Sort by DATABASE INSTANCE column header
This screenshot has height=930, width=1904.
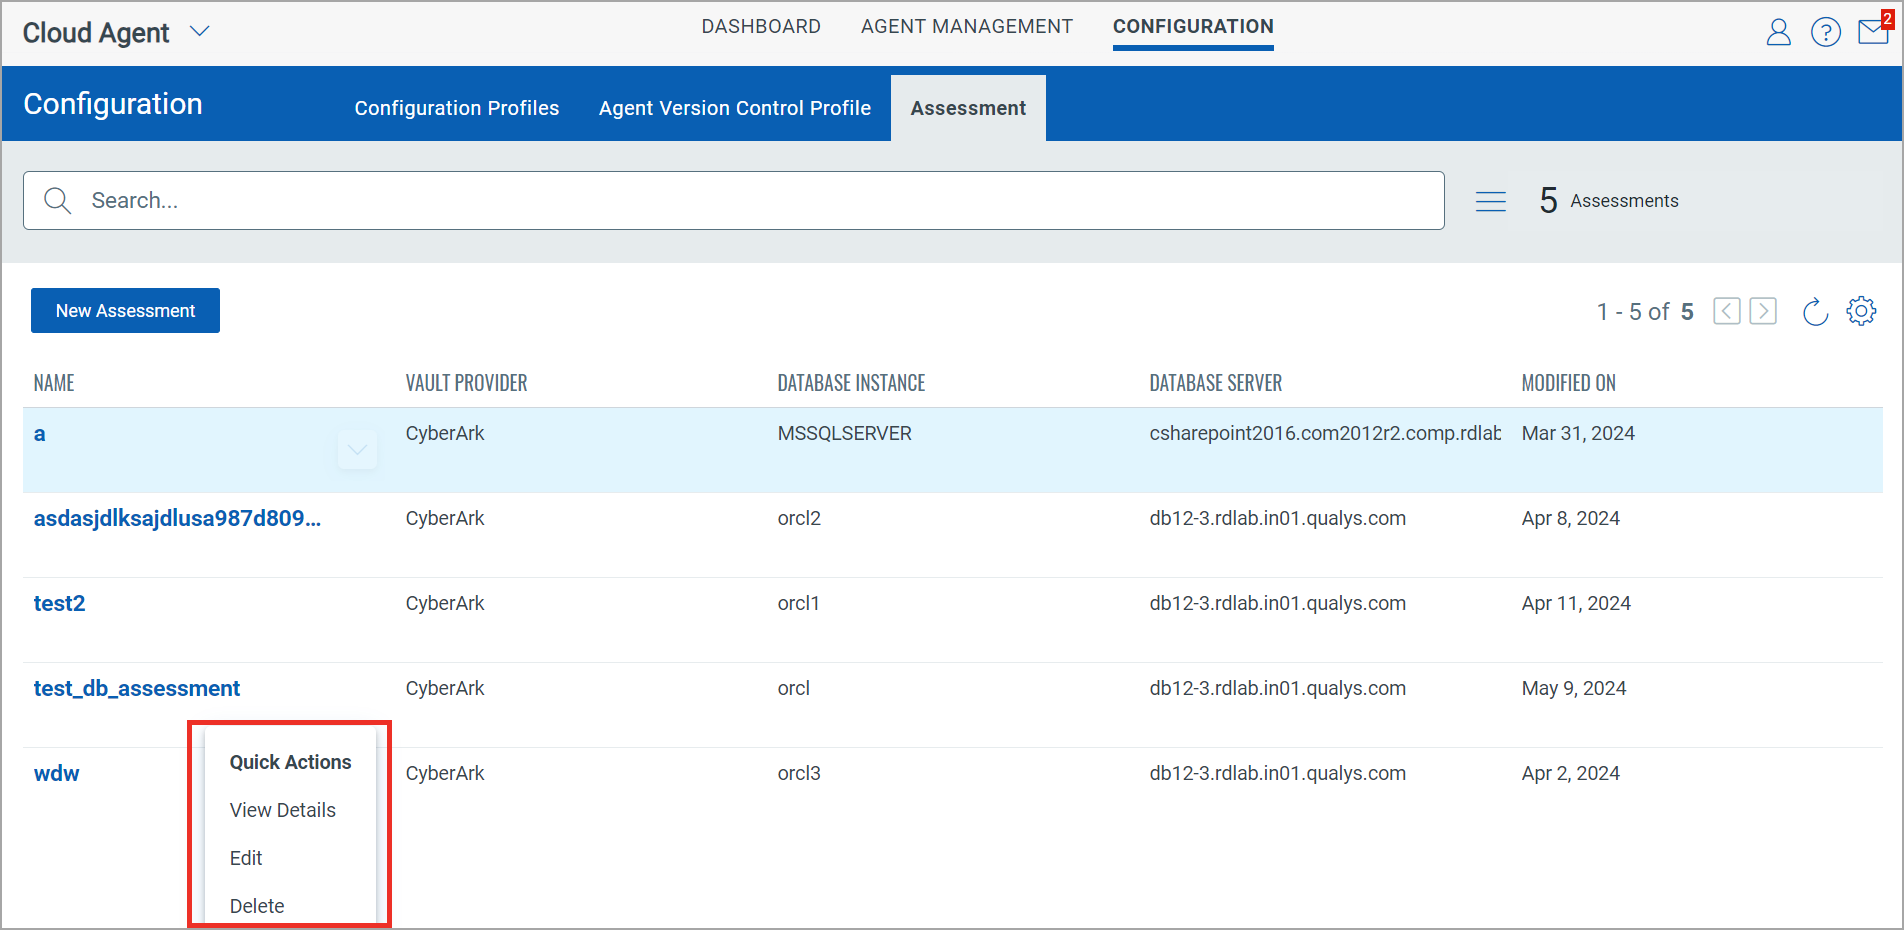pos(851,383)
